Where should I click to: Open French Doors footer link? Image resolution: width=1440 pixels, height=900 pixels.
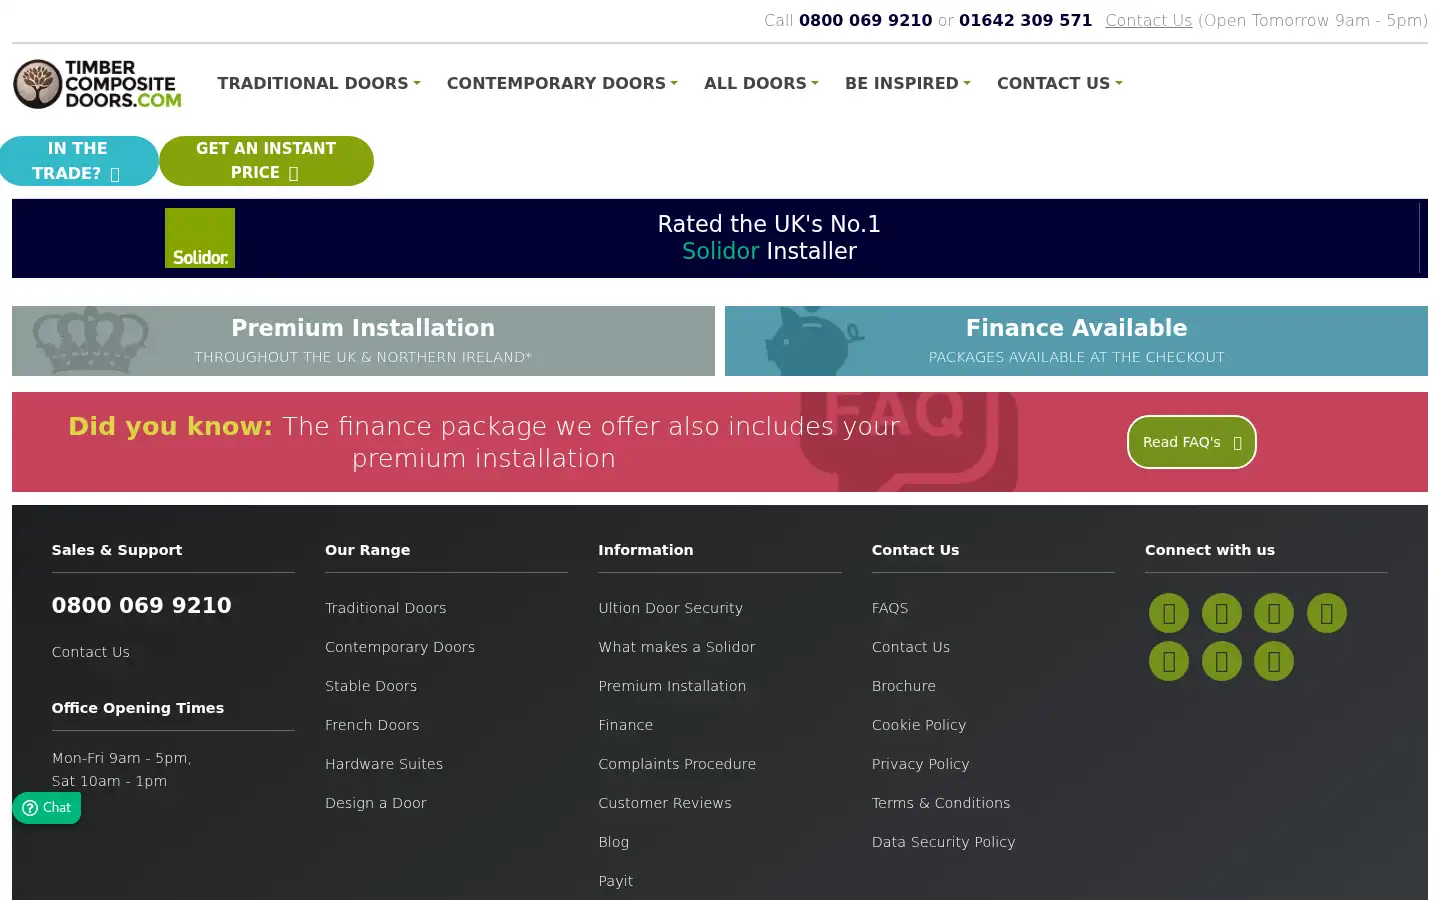[x=372, y=725]
